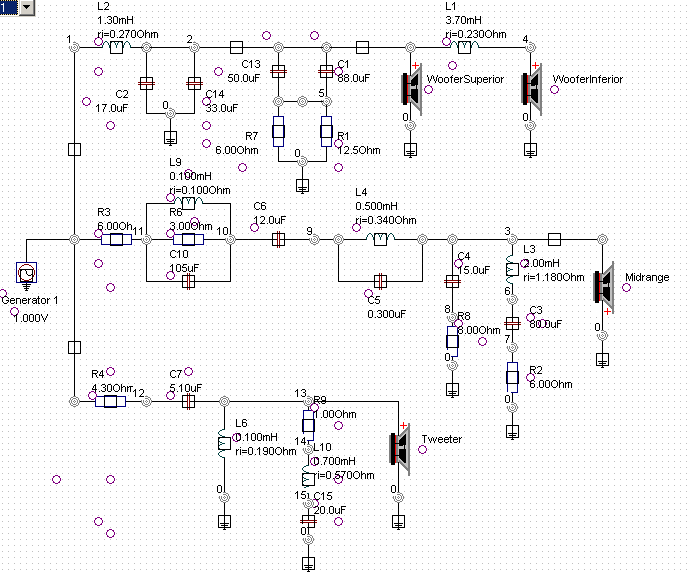The width and height of the screenshot is (692, 575).
Task: Select capacitor C3 80.0uF symbol
Action: tap(512, 323)
